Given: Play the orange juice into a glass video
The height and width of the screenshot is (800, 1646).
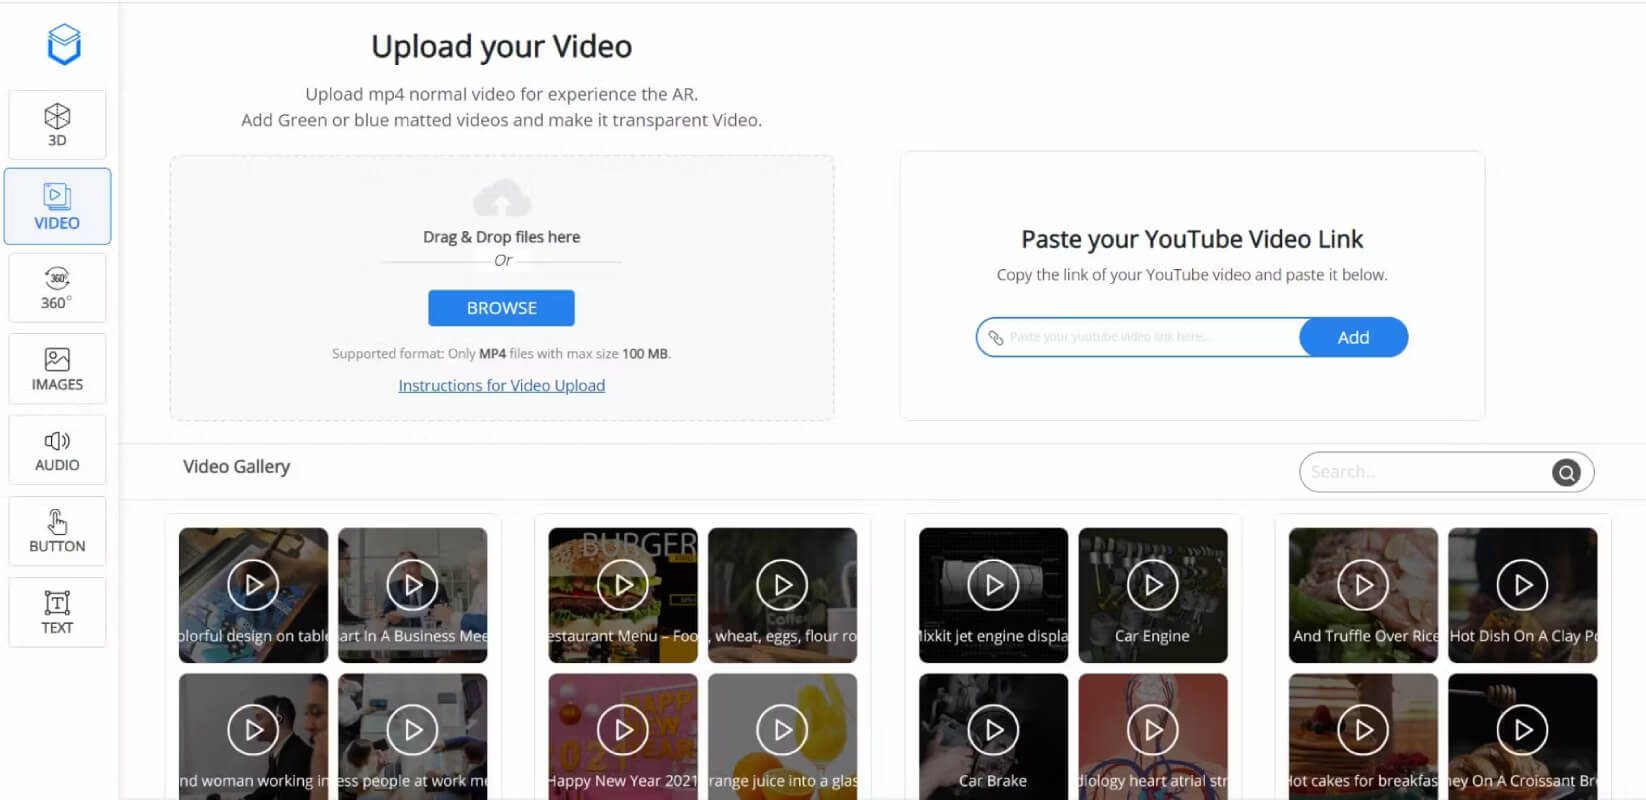Looking at the screenshot, I should click(x=783, y=730).
